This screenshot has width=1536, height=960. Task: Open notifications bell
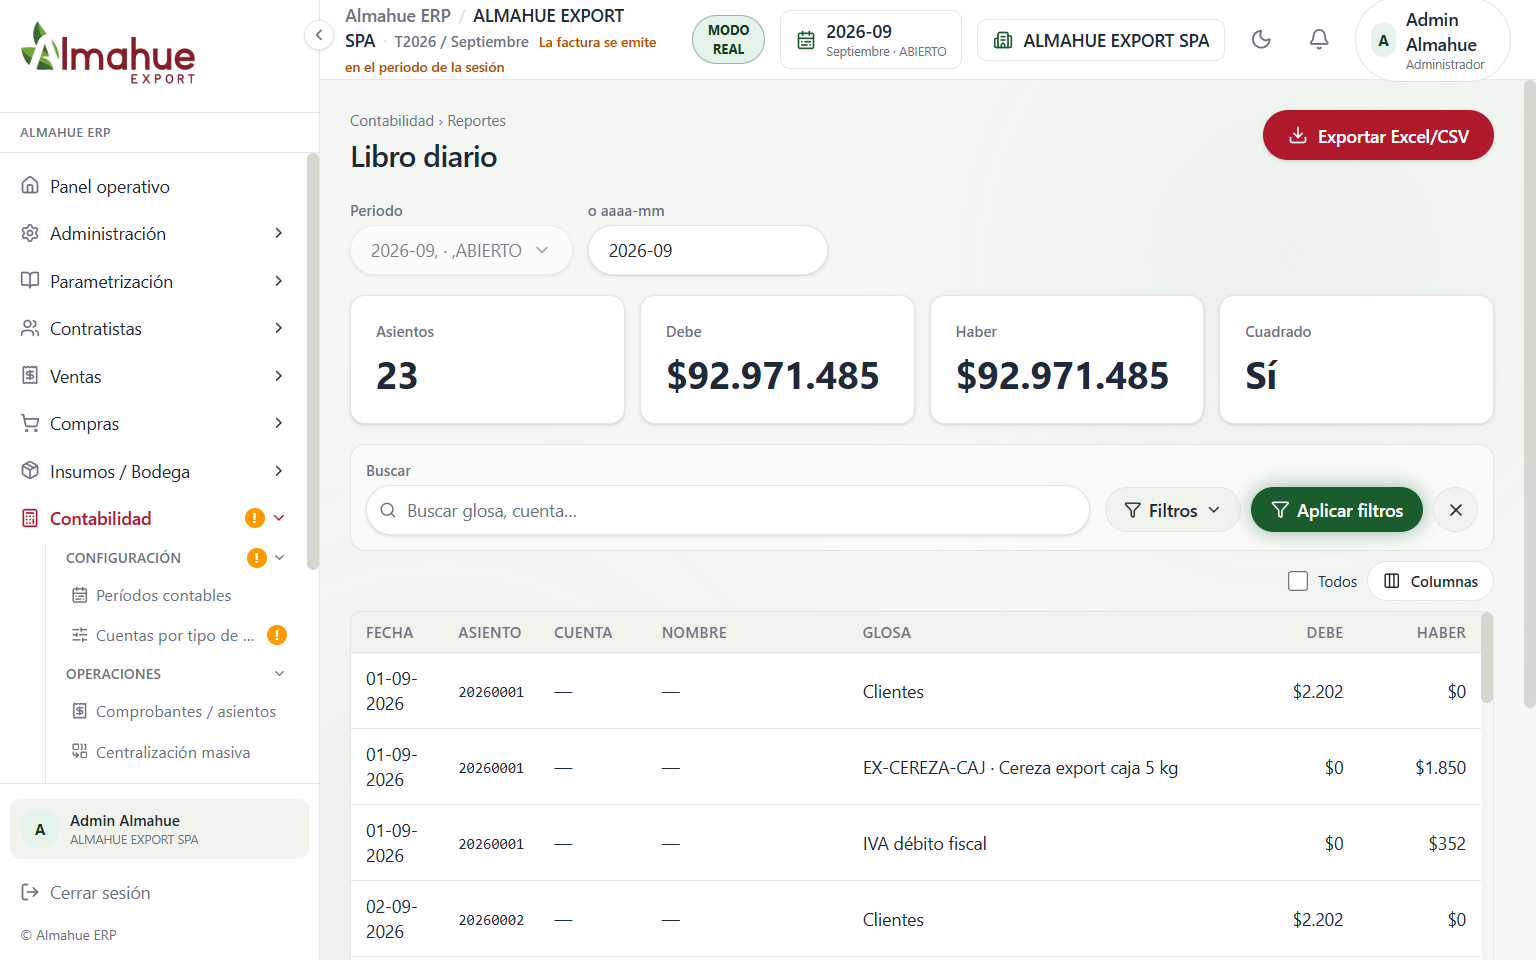[x=1319, y=40]
